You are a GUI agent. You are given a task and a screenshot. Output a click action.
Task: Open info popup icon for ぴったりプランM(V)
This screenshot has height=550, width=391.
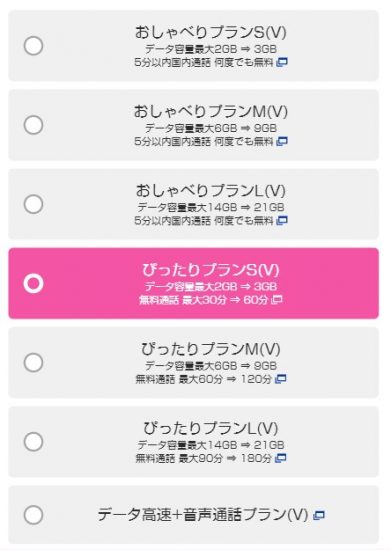point(281,379)
